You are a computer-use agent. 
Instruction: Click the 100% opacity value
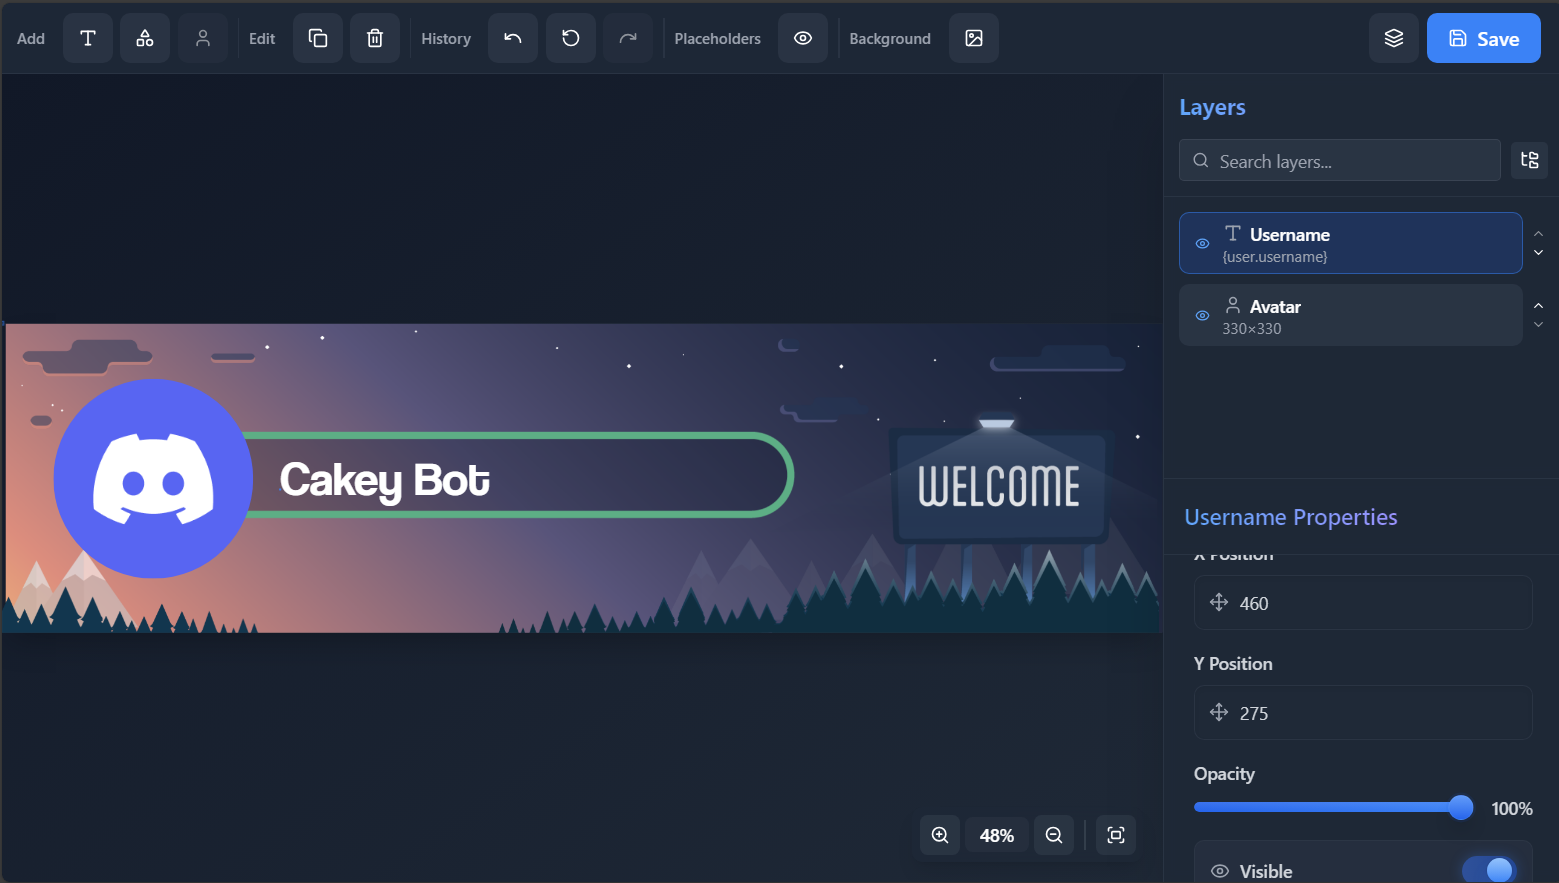[1512, 808]
